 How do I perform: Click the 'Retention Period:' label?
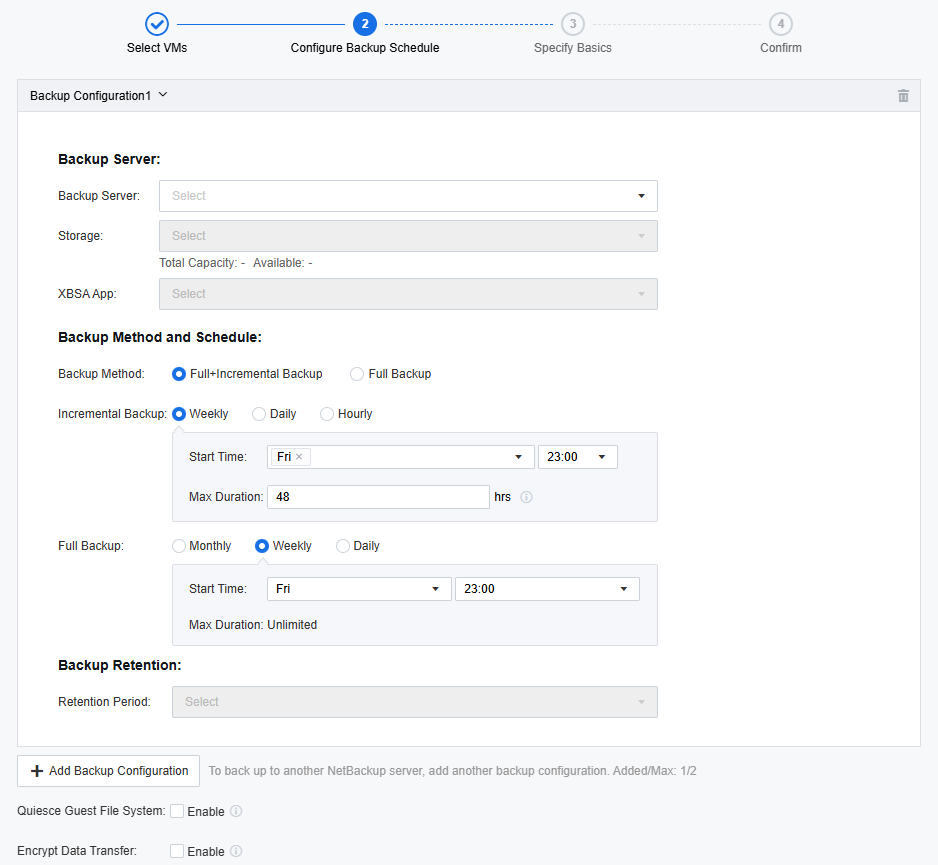coord(104,702)
